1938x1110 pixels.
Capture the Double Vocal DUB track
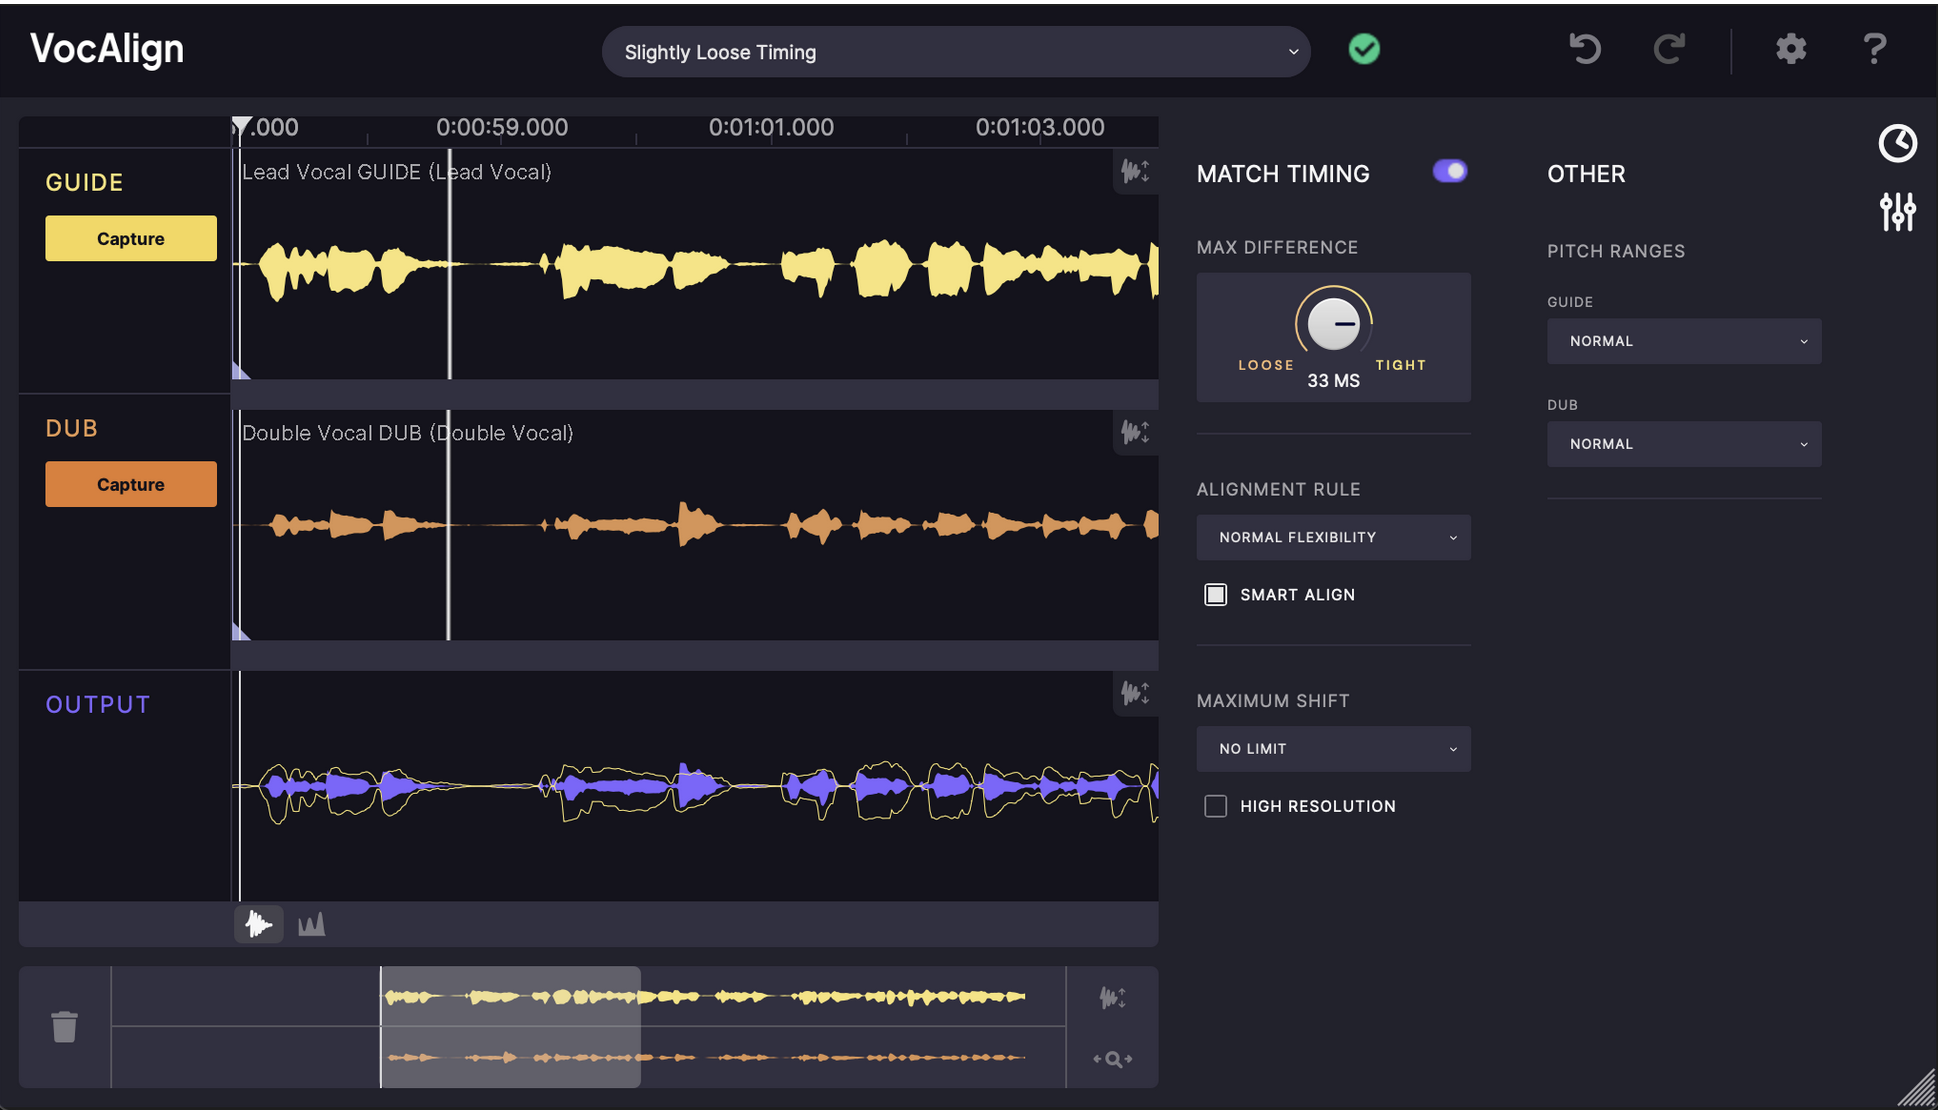[130, 483]
